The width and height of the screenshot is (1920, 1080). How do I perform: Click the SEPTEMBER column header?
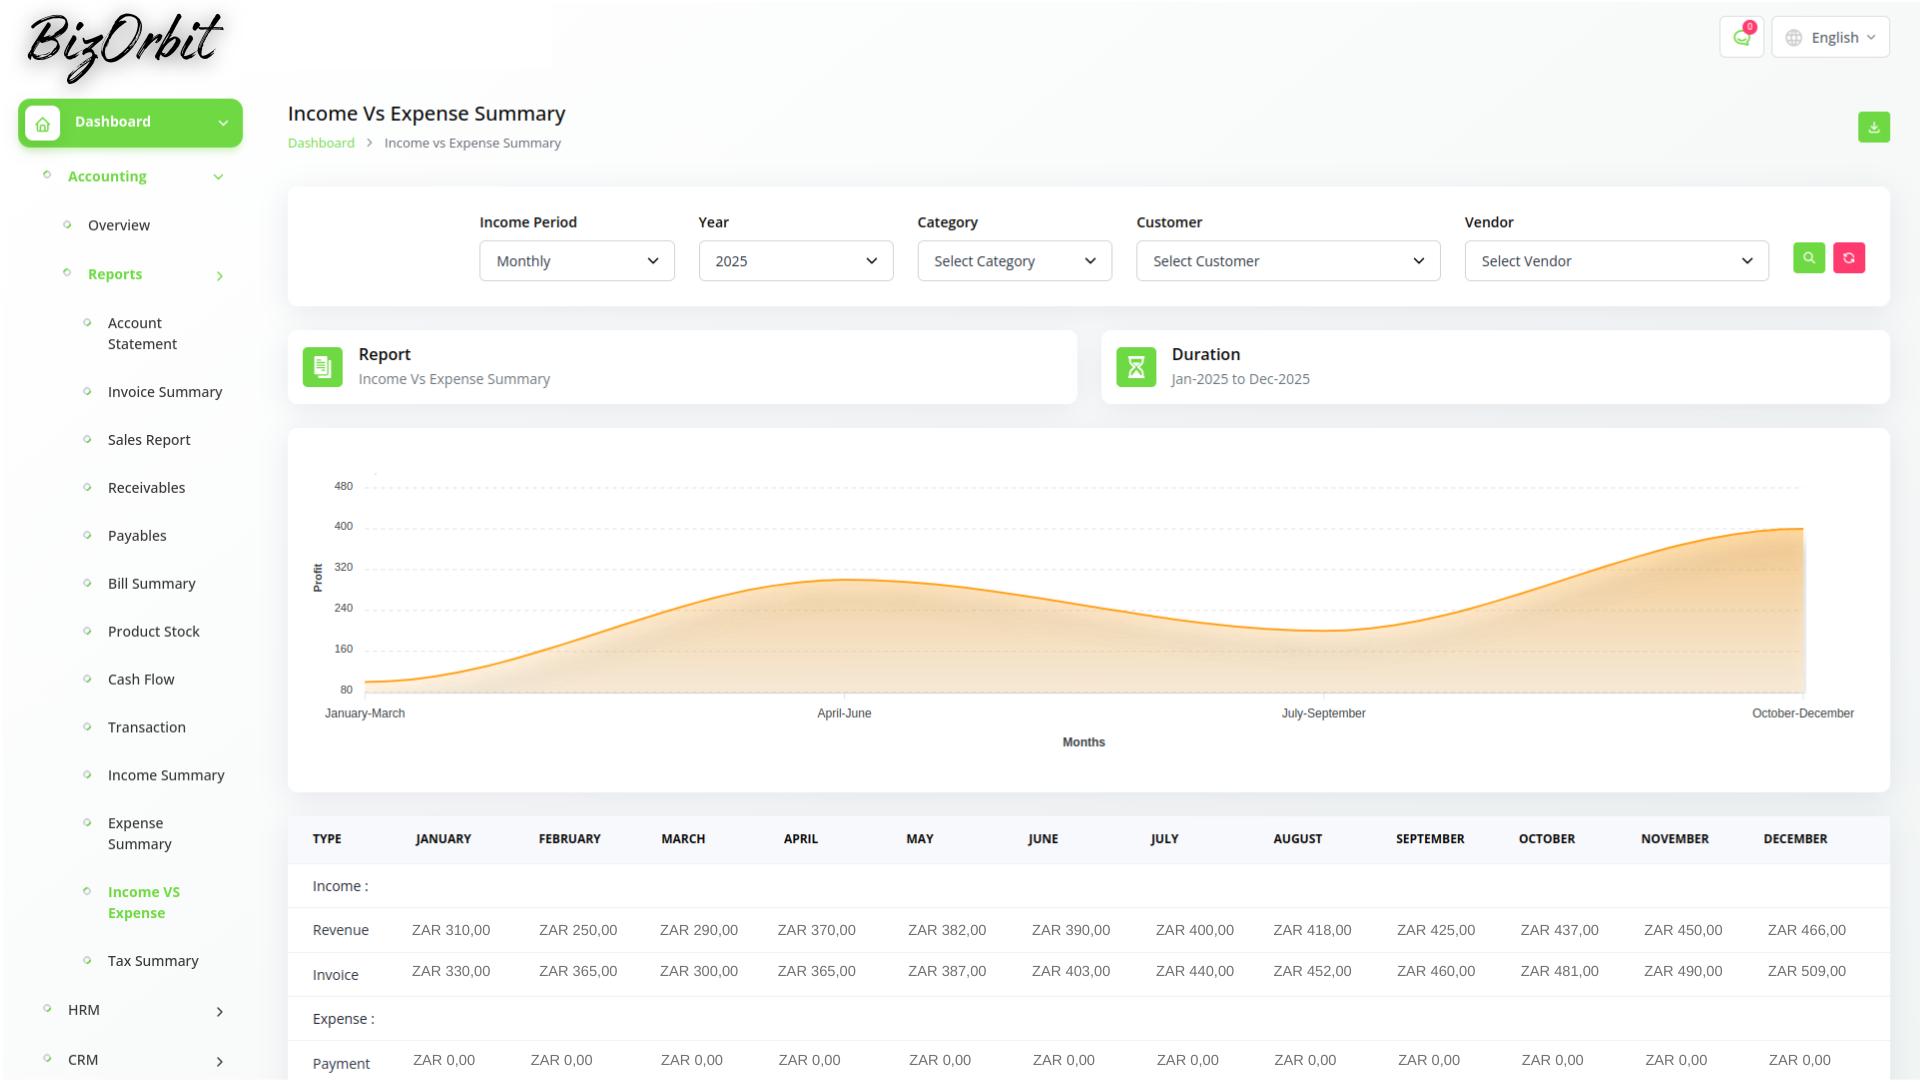pos(1430,839)
